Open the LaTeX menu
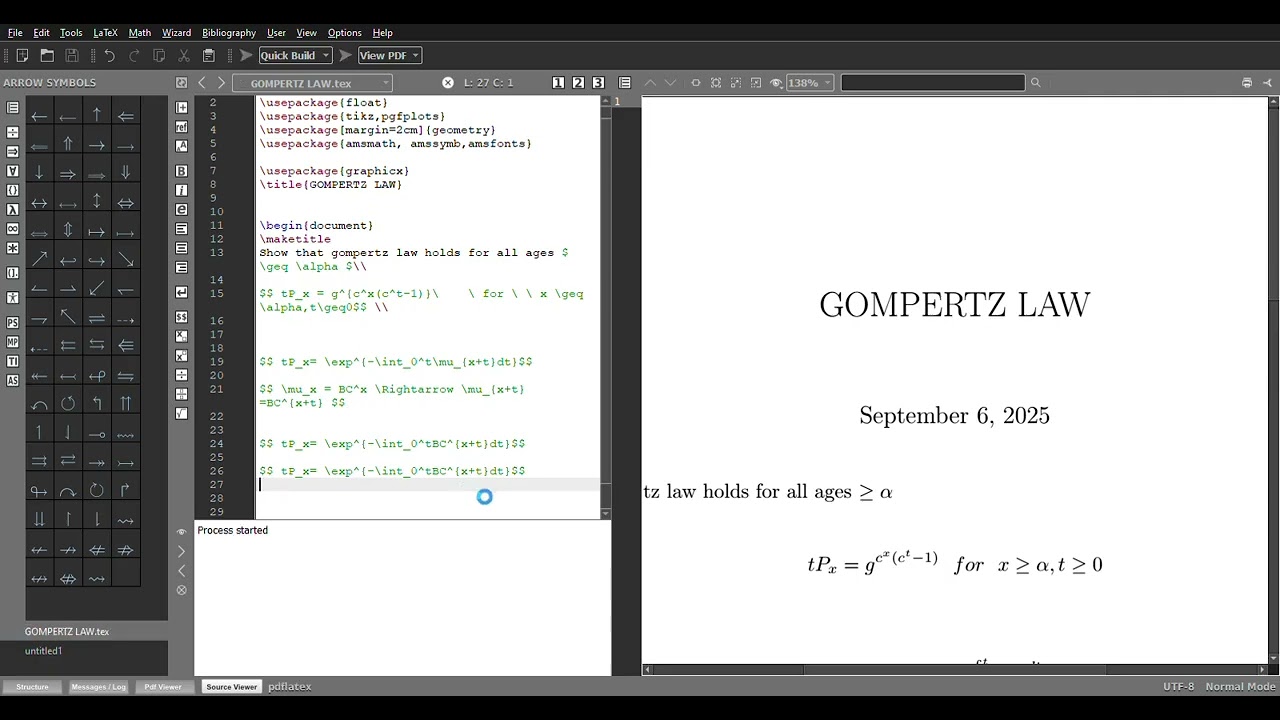The image size is (1280, 720). click(105, 33)
